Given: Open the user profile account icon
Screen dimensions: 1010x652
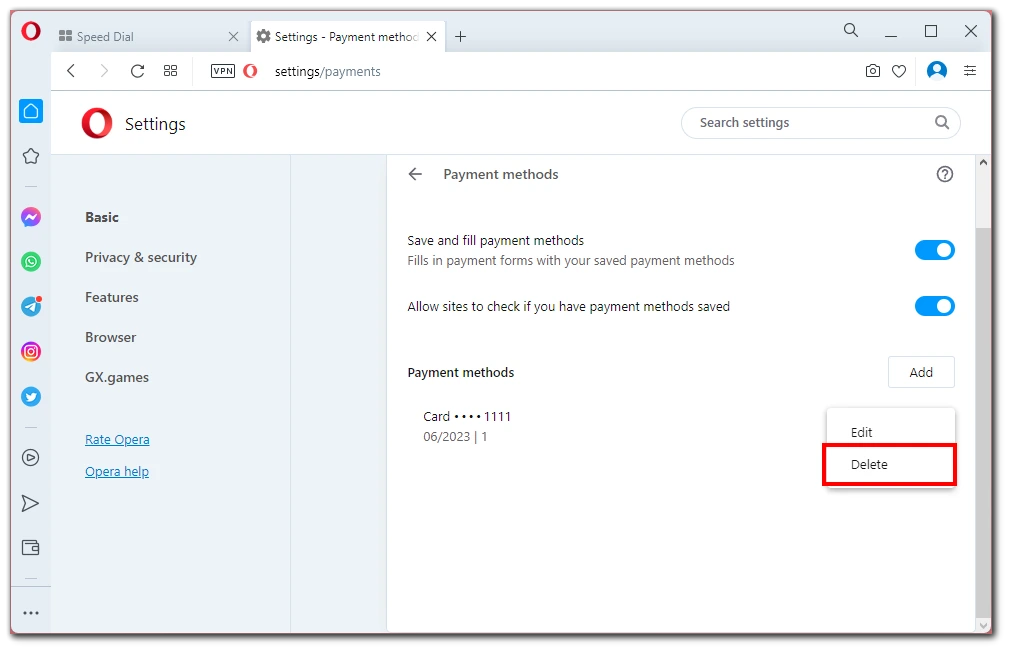Looking at the screenshot, I should tap(937, 70).
